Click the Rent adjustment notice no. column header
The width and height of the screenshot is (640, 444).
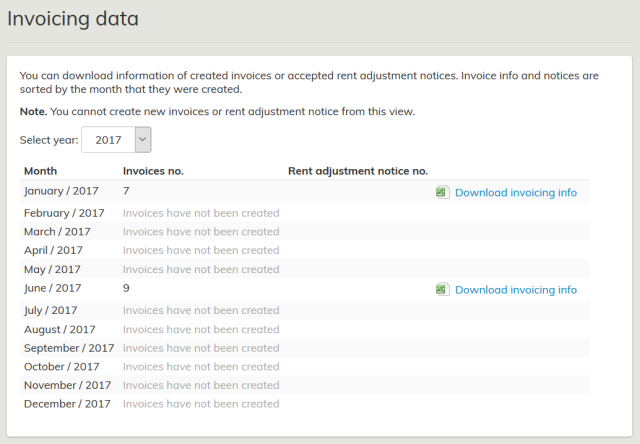[x=357, y=171]
